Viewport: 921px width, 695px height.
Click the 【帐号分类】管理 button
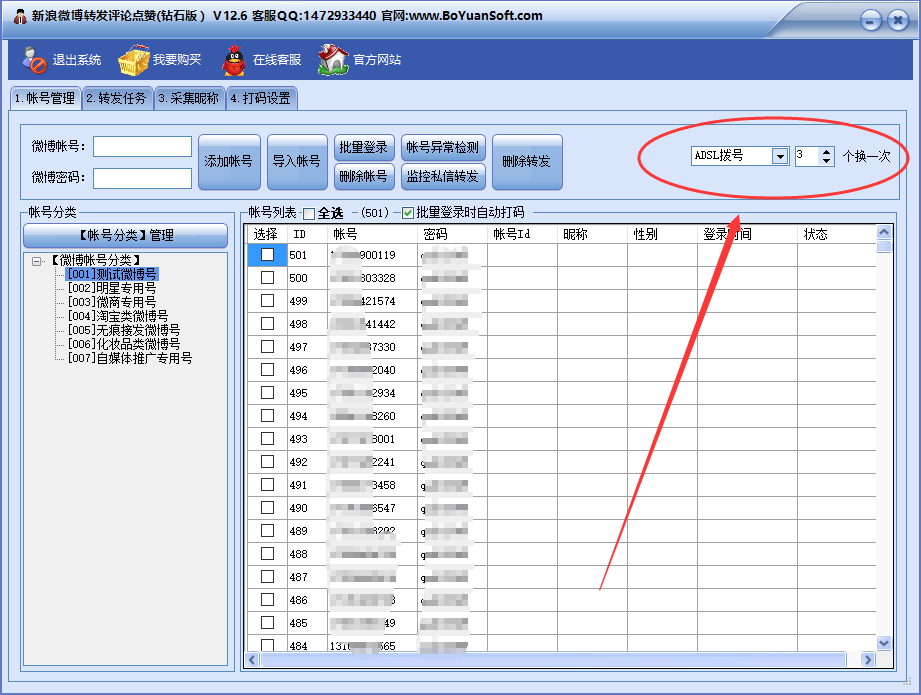[125, 236]
